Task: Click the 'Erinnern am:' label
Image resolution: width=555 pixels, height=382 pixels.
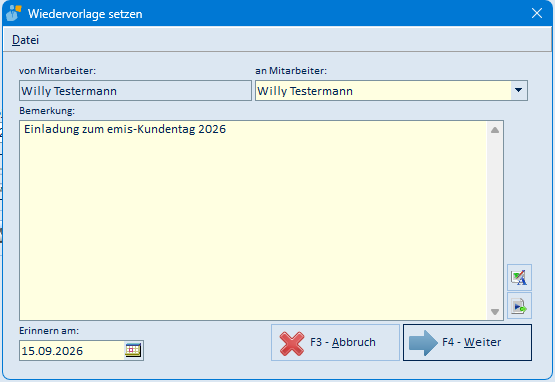Action: [49, 331]
